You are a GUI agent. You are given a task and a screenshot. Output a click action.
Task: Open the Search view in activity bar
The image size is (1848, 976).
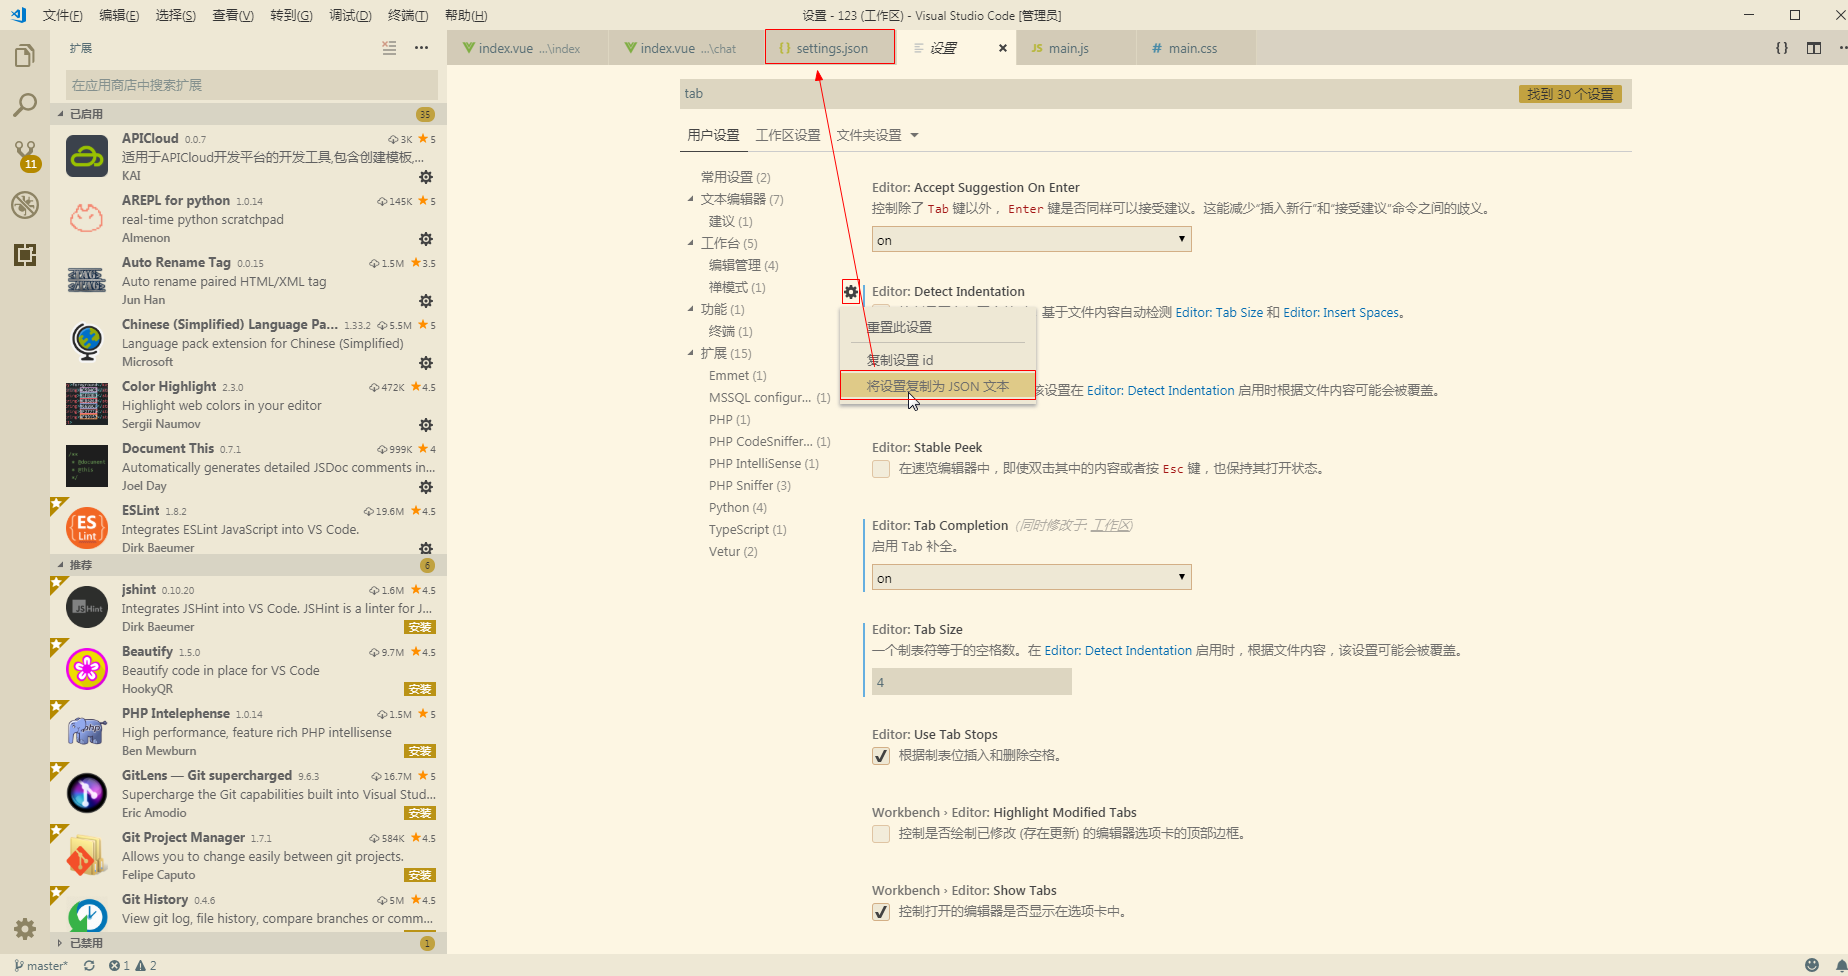coord(25,105)
